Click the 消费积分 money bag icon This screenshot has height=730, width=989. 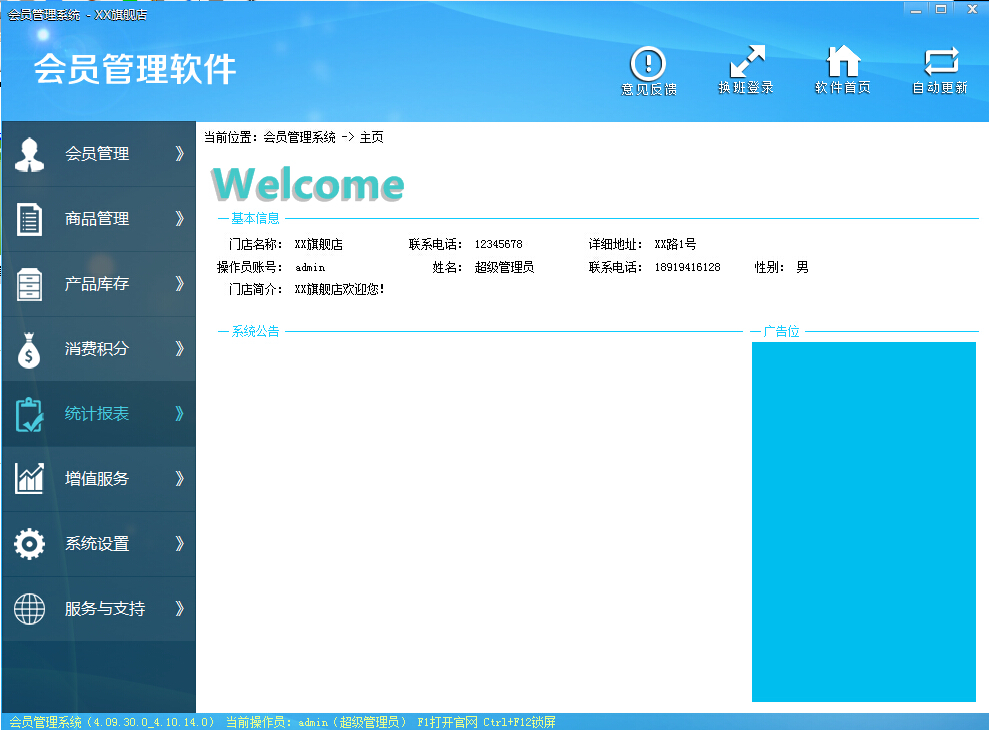click(29, 349)
